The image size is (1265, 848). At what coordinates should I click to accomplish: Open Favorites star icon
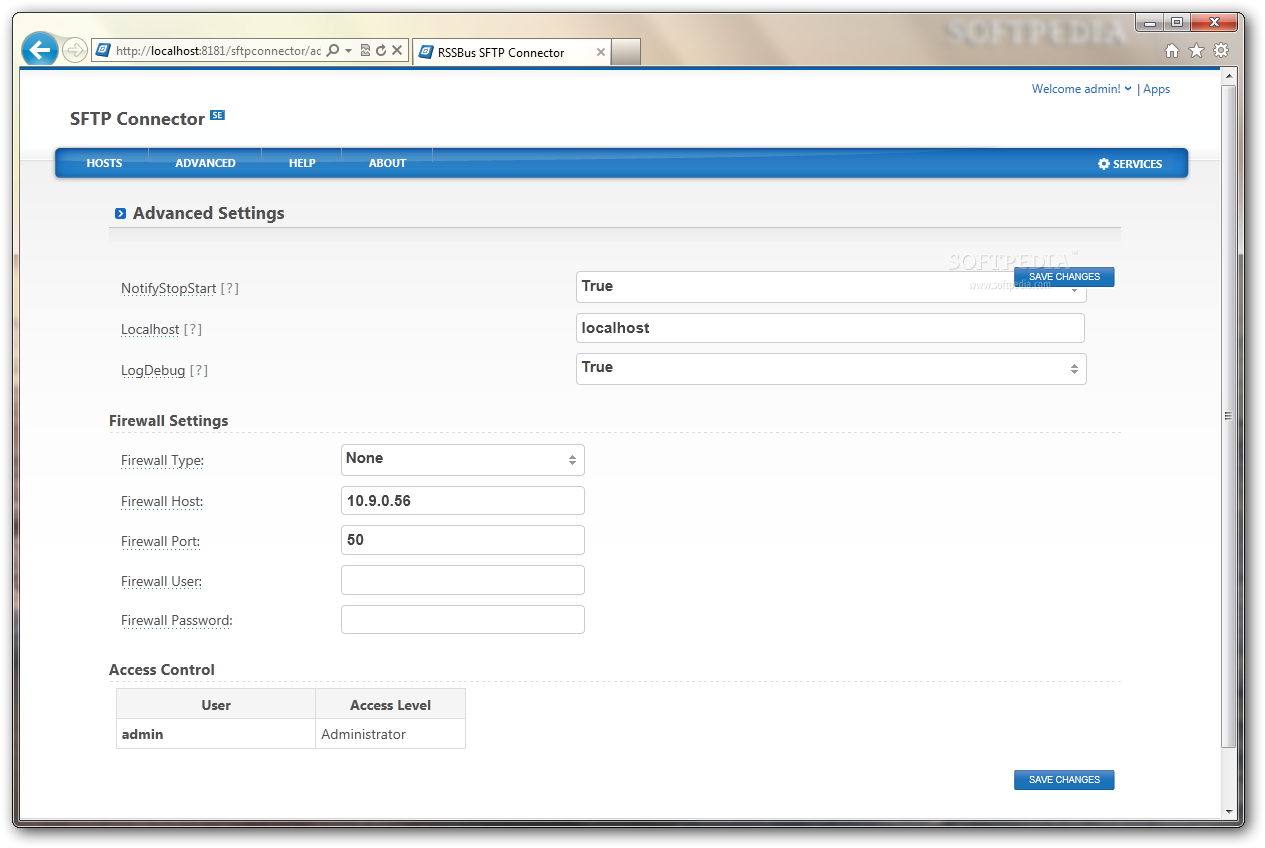coord(1196,51)
